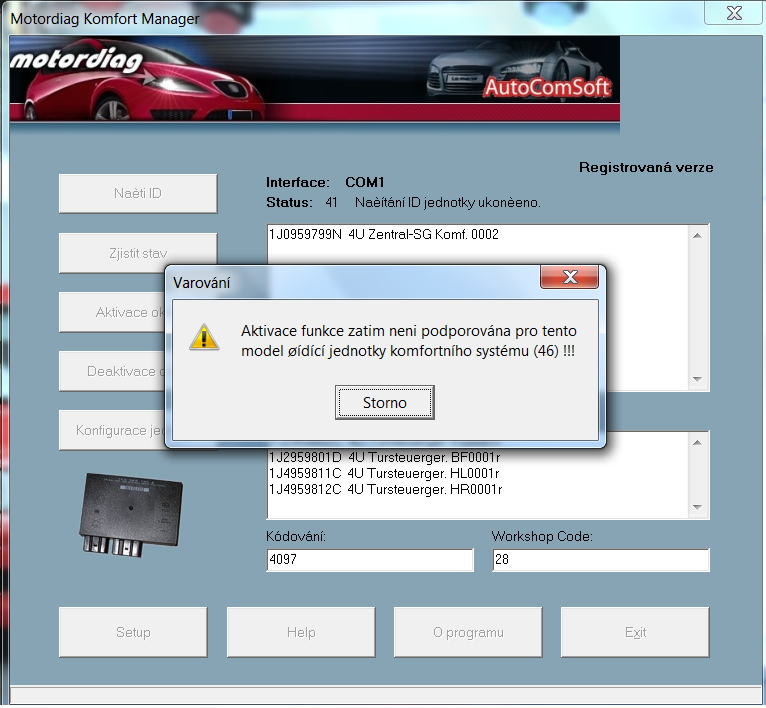Image resolution: width=766 pixels, height=708 pixels.
Task: Open the Help button
Action: (x=301, y=632)
